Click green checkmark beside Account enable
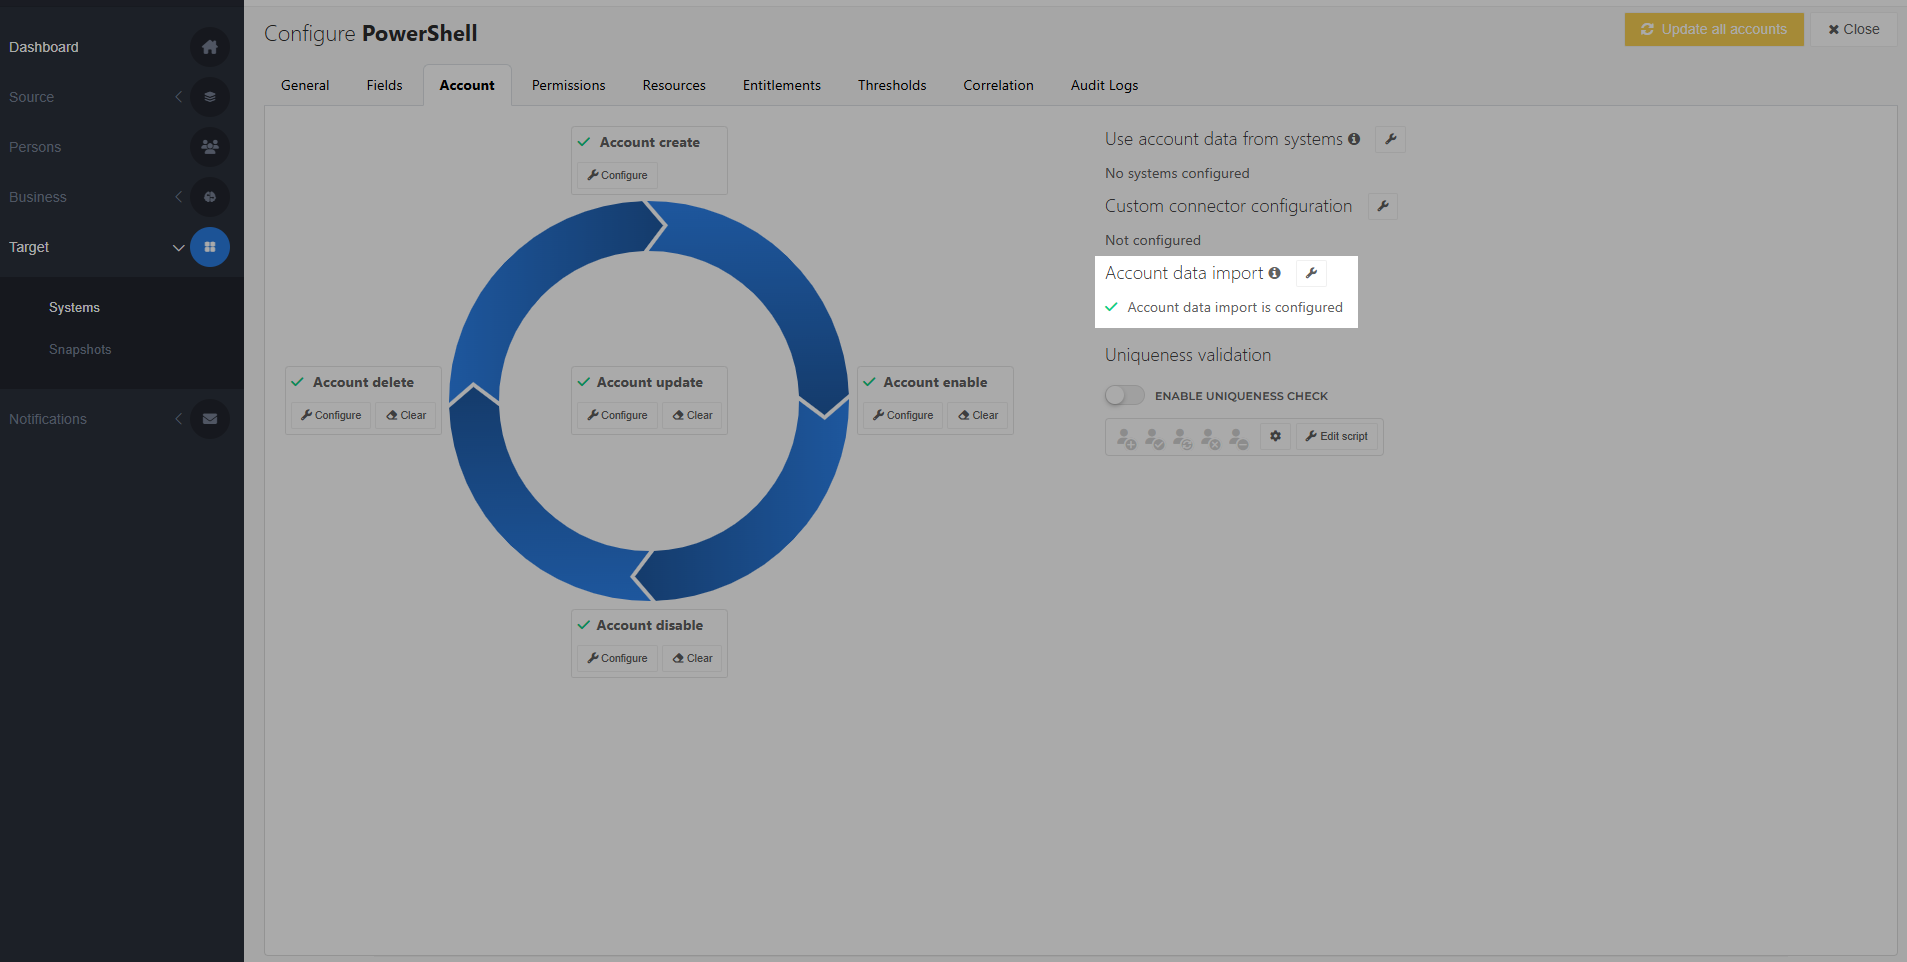Viewport: 1907px width, 962px height. point(870,382)
